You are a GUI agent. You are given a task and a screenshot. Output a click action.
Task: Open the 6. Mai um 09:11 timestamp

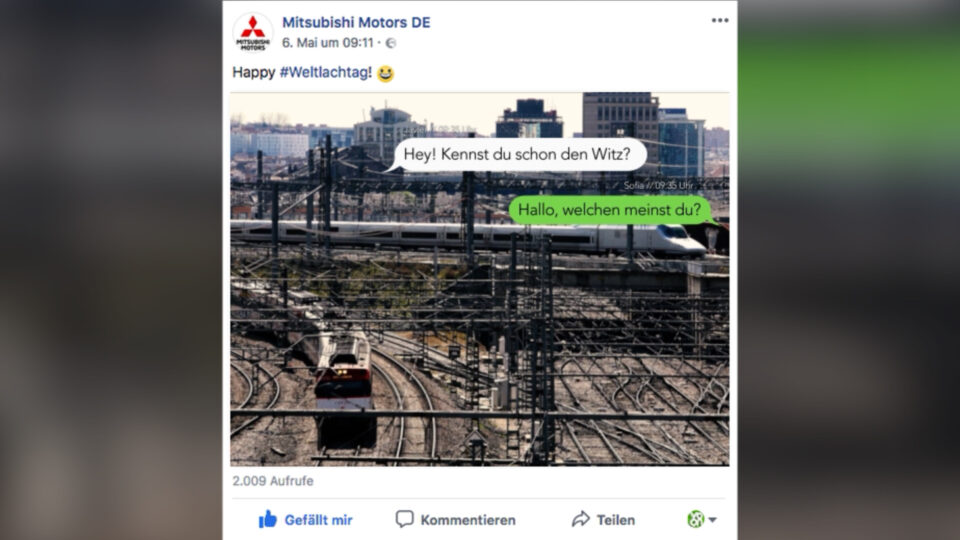328,43
